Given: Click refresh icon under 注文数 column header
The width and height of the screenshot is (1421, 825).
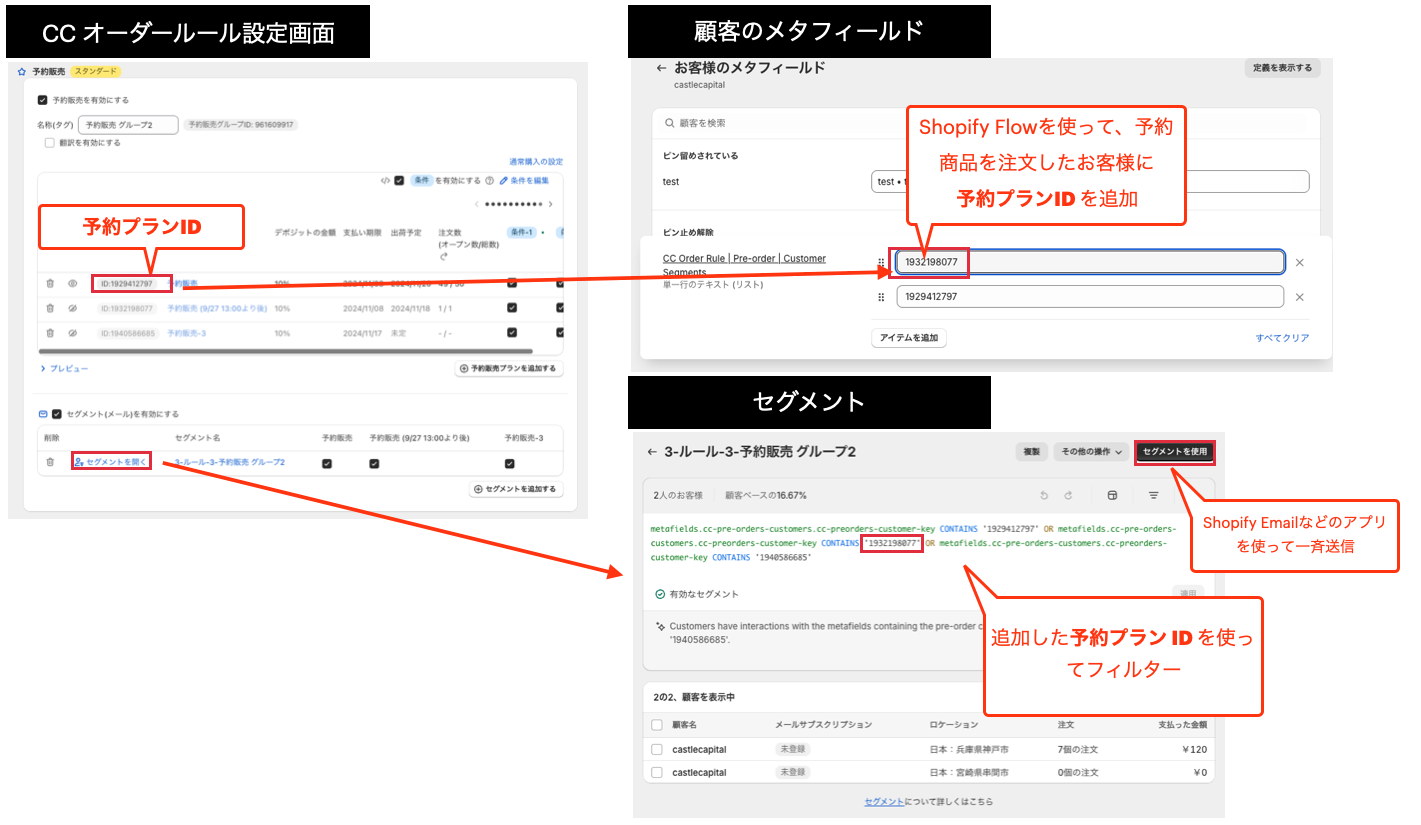Looking at the screenshot, I should click(443, 256).
